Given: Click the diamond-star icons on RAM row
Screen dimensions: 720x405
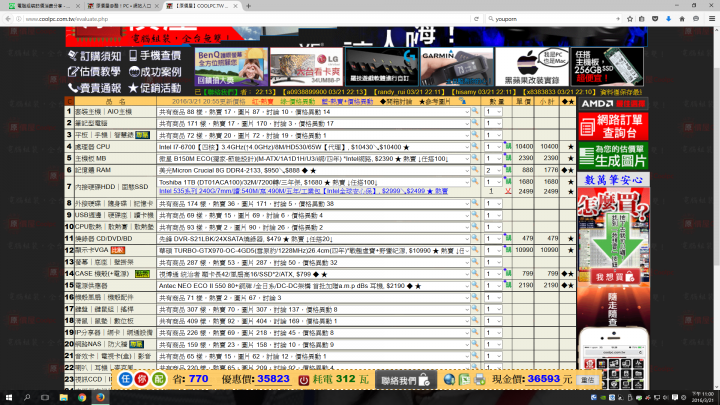Looking at the screenshot, I should [568, 170].
